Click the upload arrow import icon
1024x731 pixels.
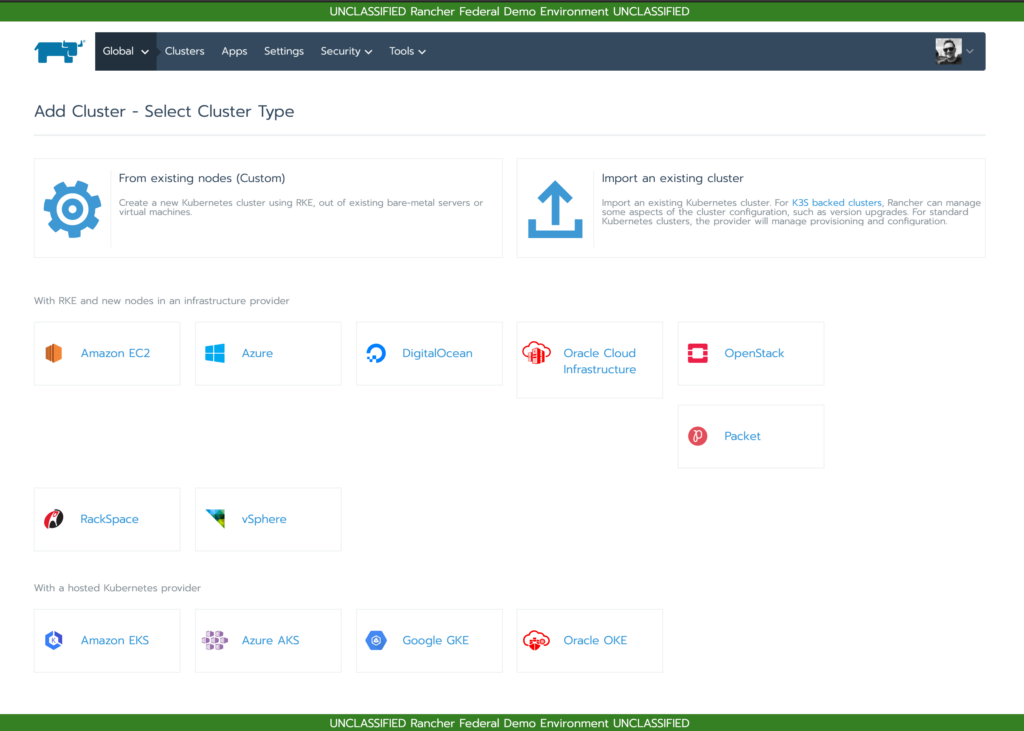click(555, 209)
